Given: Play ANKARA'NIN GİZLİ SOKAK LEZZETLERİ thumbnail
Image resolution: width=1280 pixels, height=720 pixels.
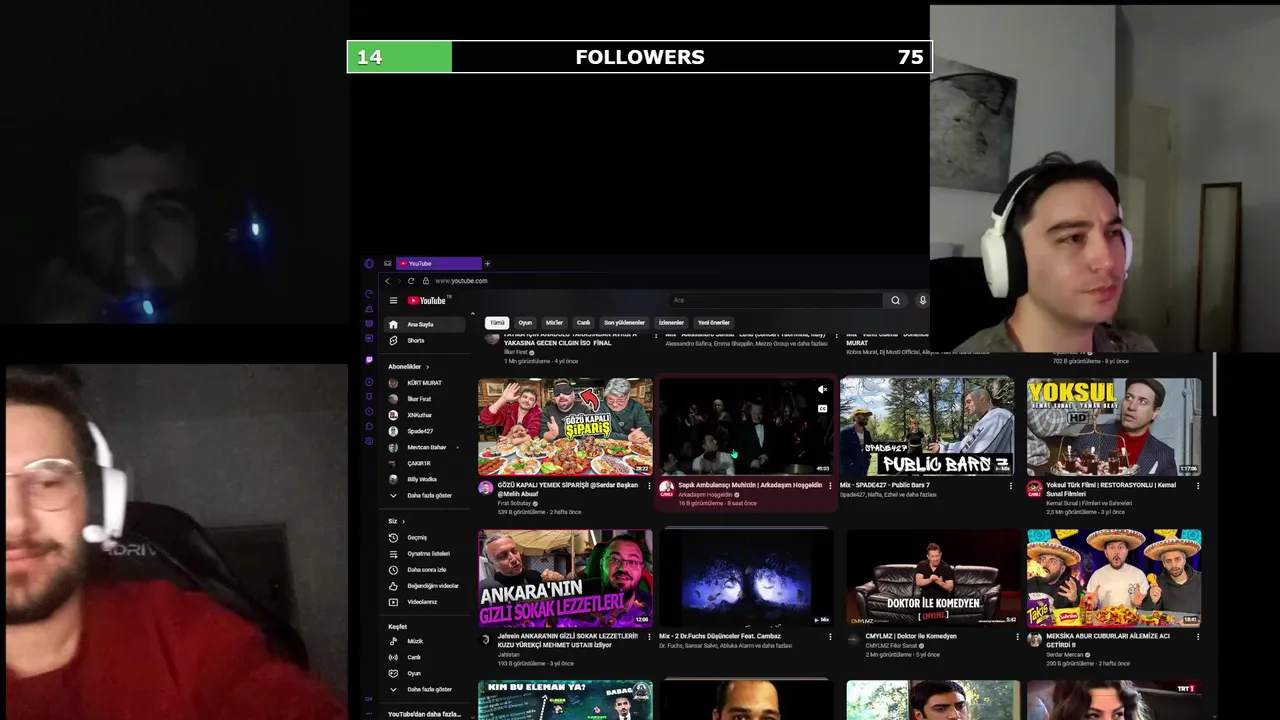Looking at the screenshot, I should point(565,577).
